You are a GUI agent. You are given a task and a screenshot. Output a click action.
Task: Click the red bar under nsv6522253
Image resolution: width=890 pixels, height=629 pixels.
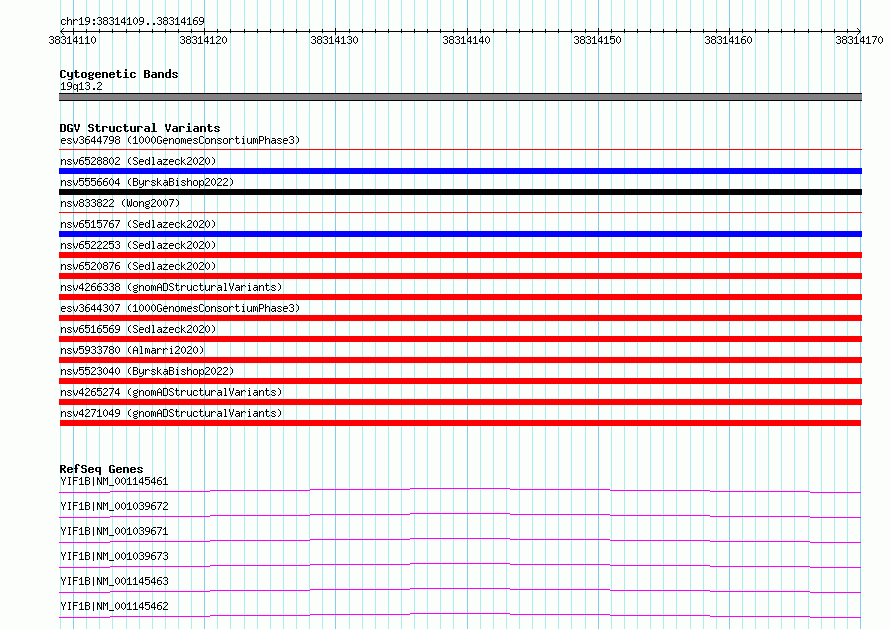click(460, 255)
